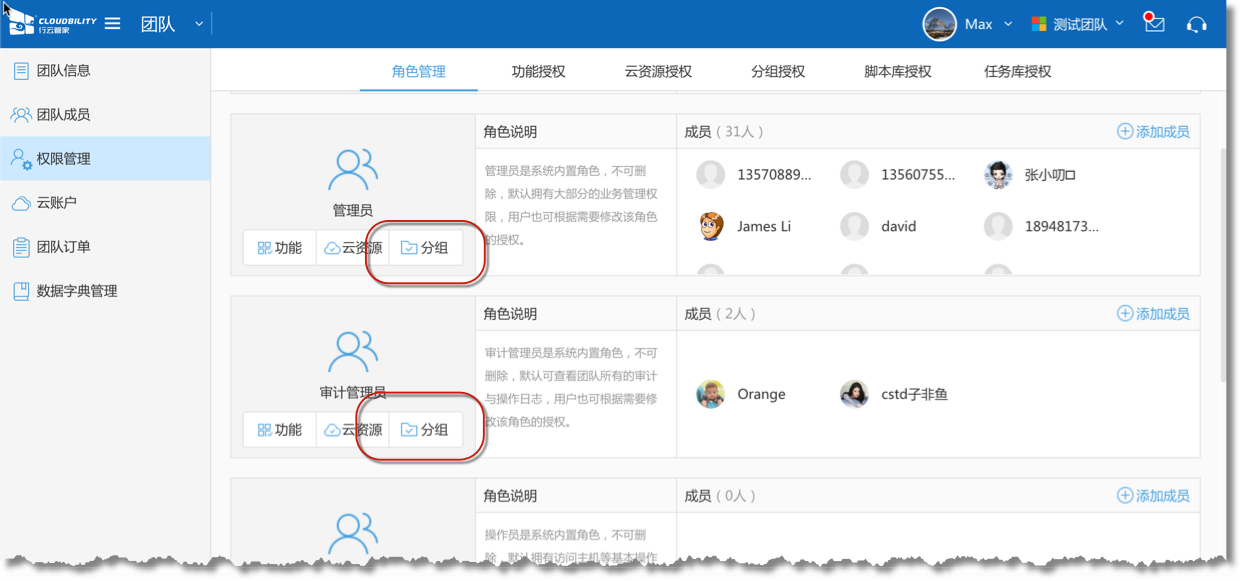
Task: Click 分组 button under 管理员
Action: coord(425,248)
